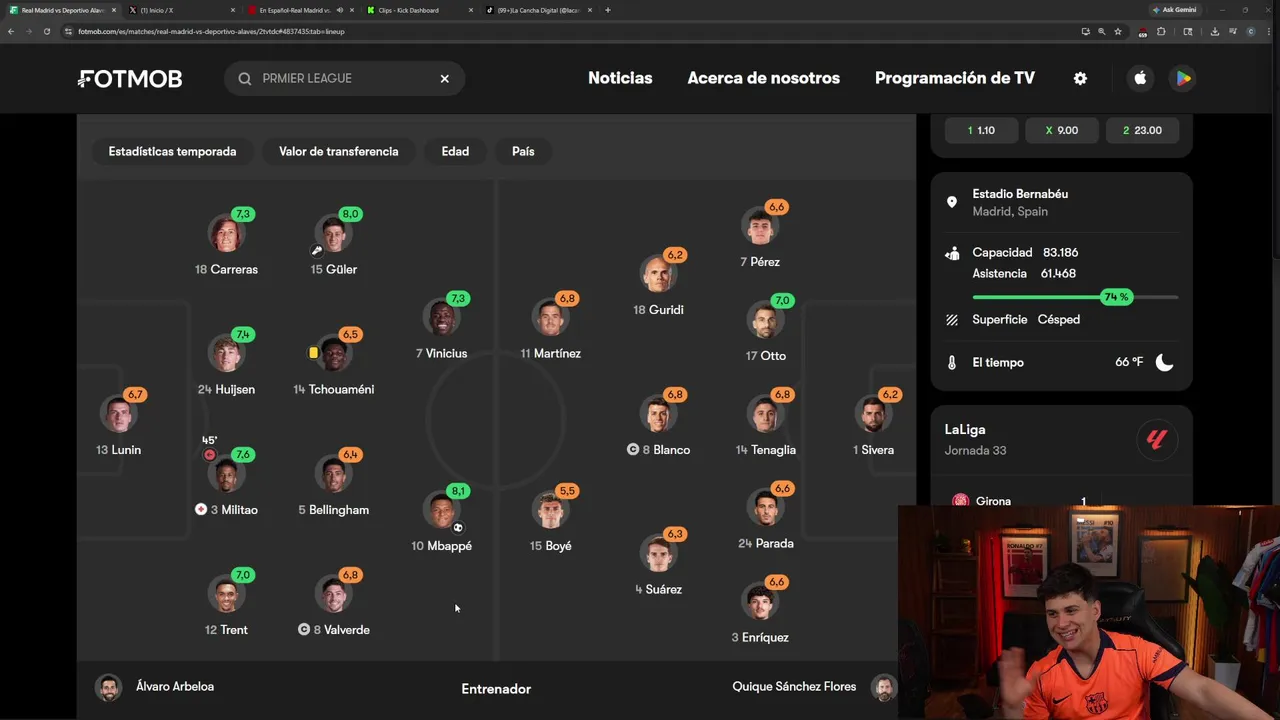
Task: Open Carreras player photo
Action: 227,233
